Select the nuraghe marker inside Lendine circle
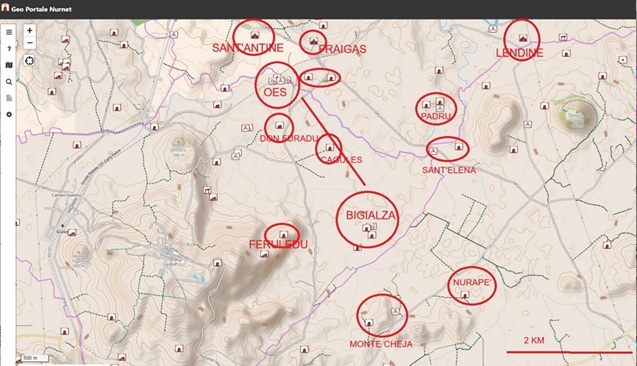The height and width of the screenshot is (366, 637). (x=523, y=38)
